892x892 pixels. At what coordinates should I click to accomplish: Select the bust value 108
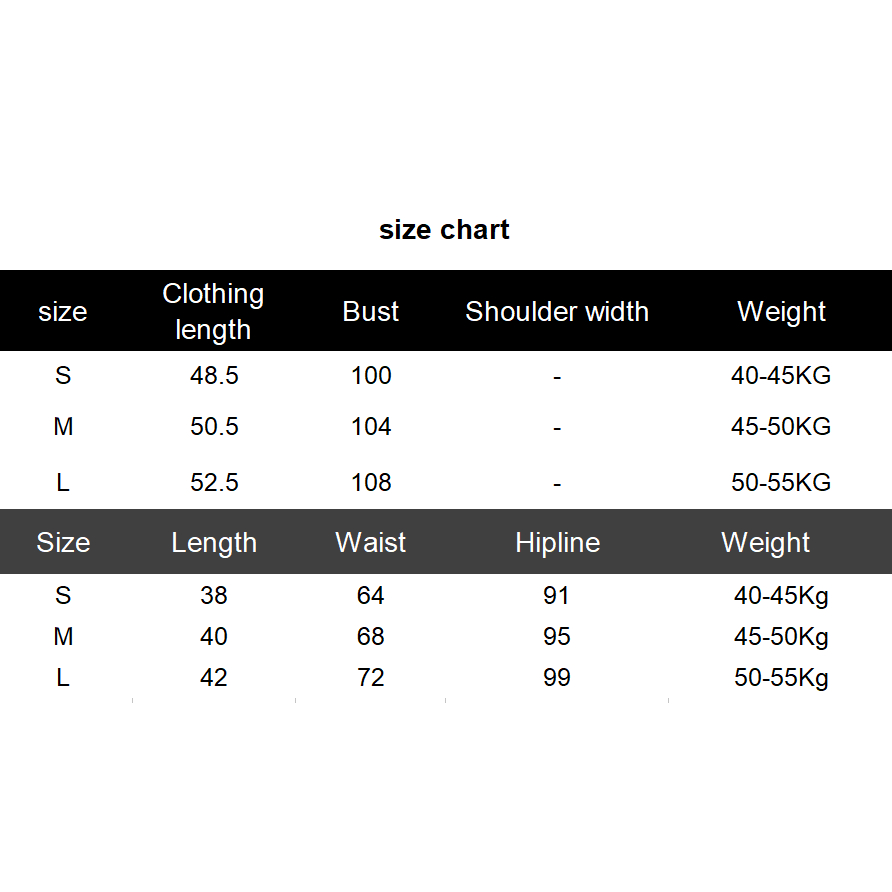371,482
